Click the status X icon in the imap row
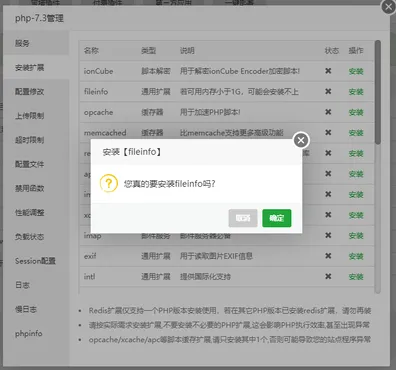The height and width of the screenshot is (370, 396). tap(328, 235)
